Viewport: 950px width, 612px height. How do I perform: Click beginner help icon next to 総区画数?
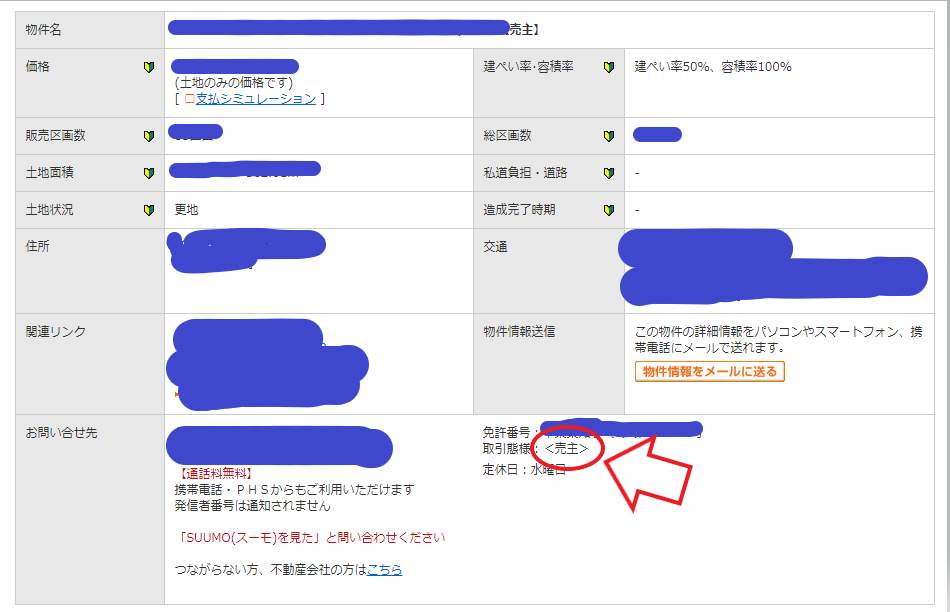[x=609, y=136]
